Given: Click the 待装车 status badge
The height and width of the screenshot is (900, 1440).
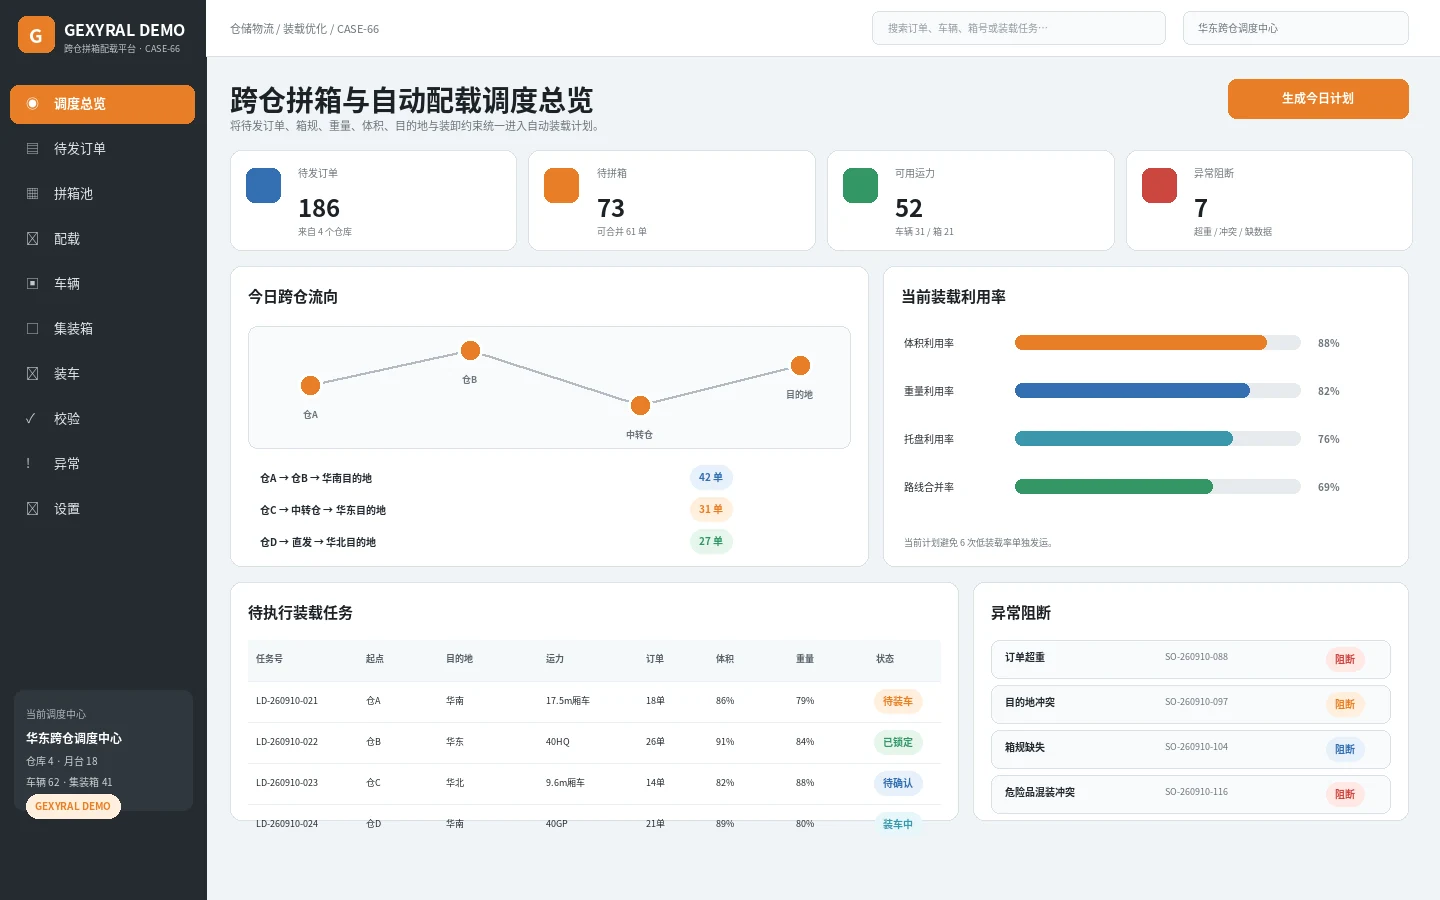Looking at the screenshot, I should (898, 702).
